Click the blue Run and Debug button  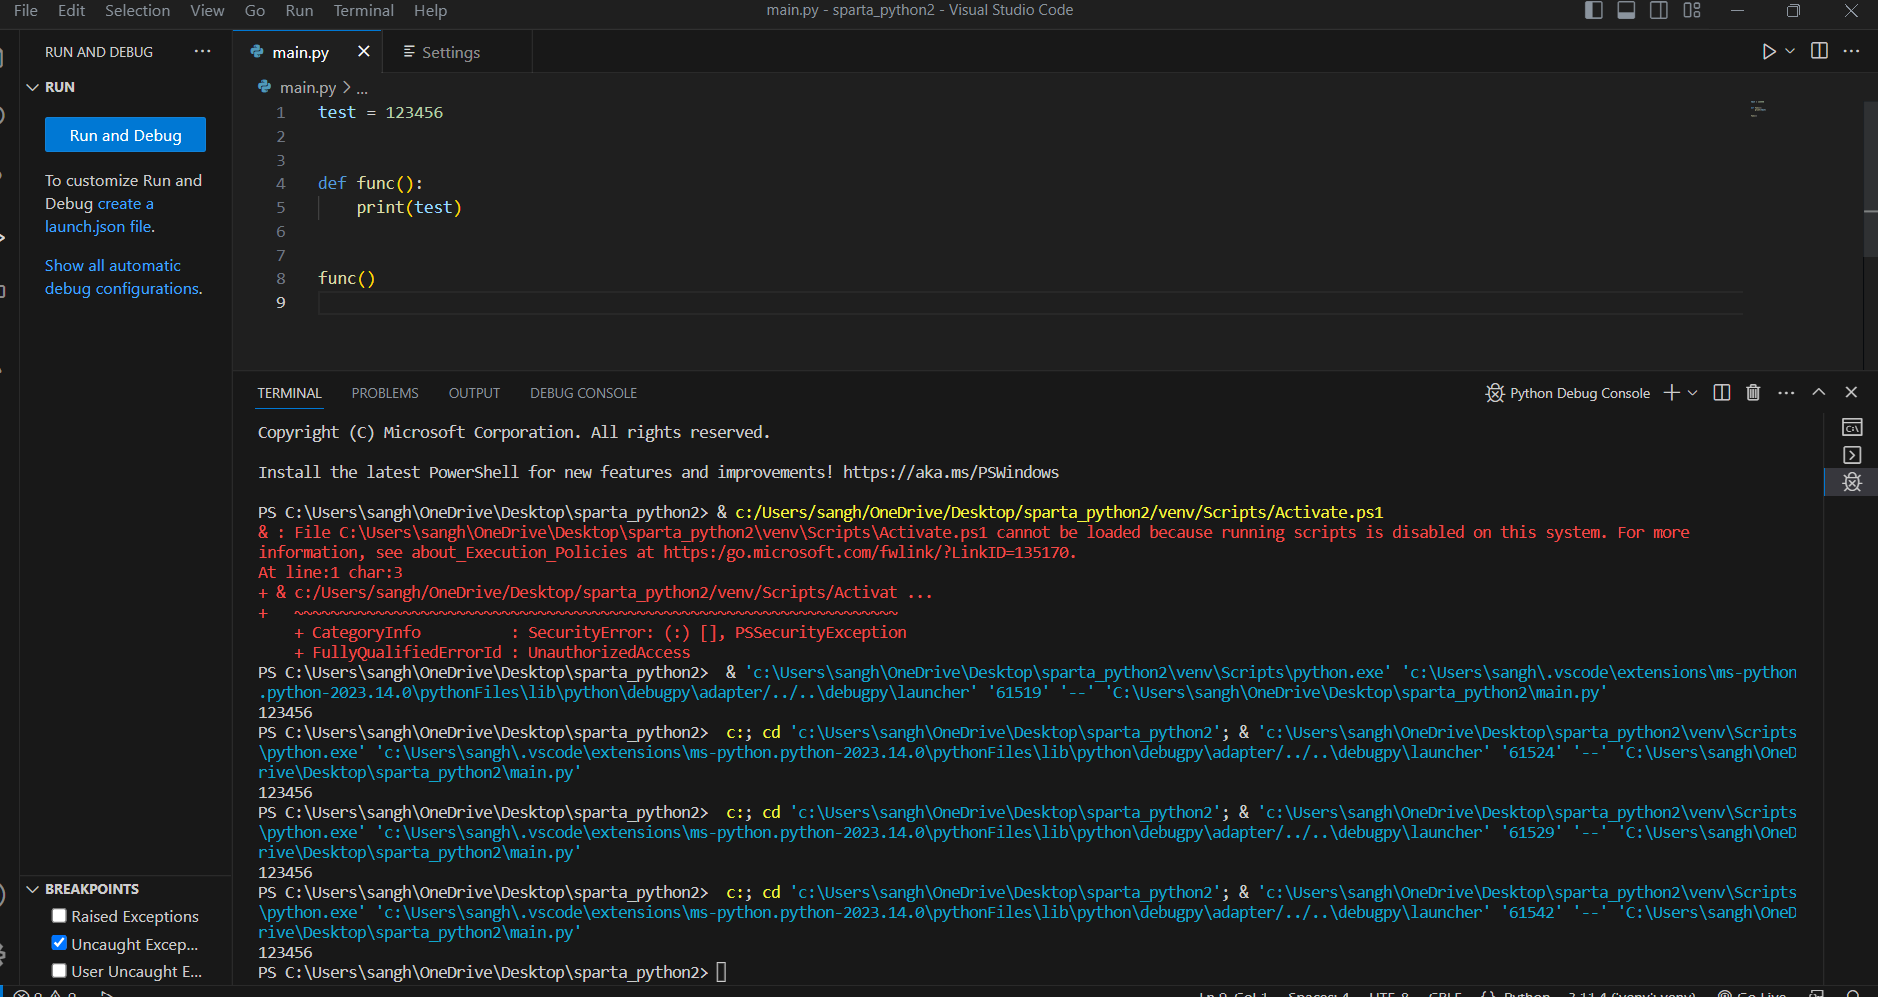125,135
